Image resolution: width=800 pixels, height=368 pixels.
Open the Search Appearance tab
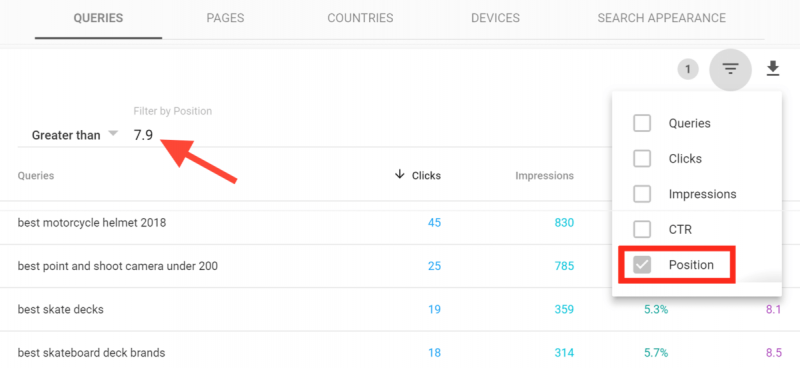(x=661, y=18)
